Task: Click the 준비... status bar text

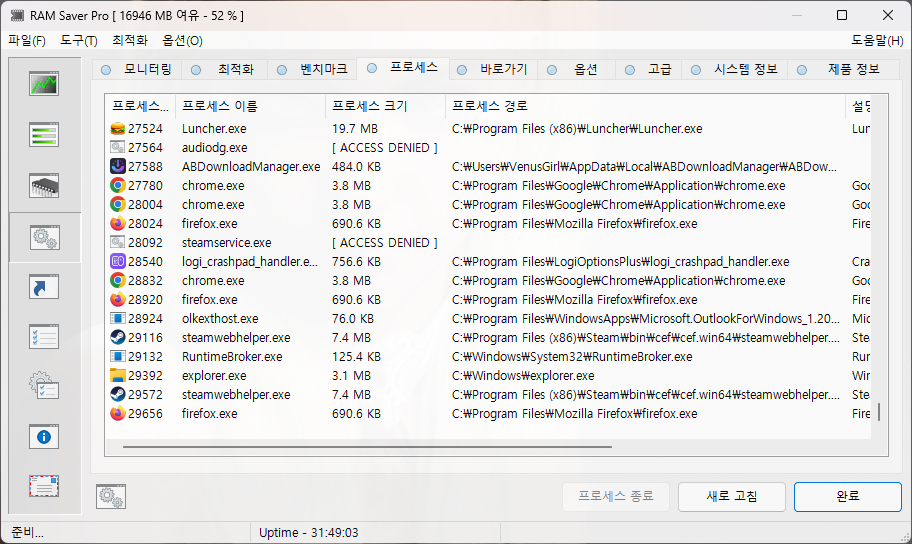Action: click(x=27, y=533)
